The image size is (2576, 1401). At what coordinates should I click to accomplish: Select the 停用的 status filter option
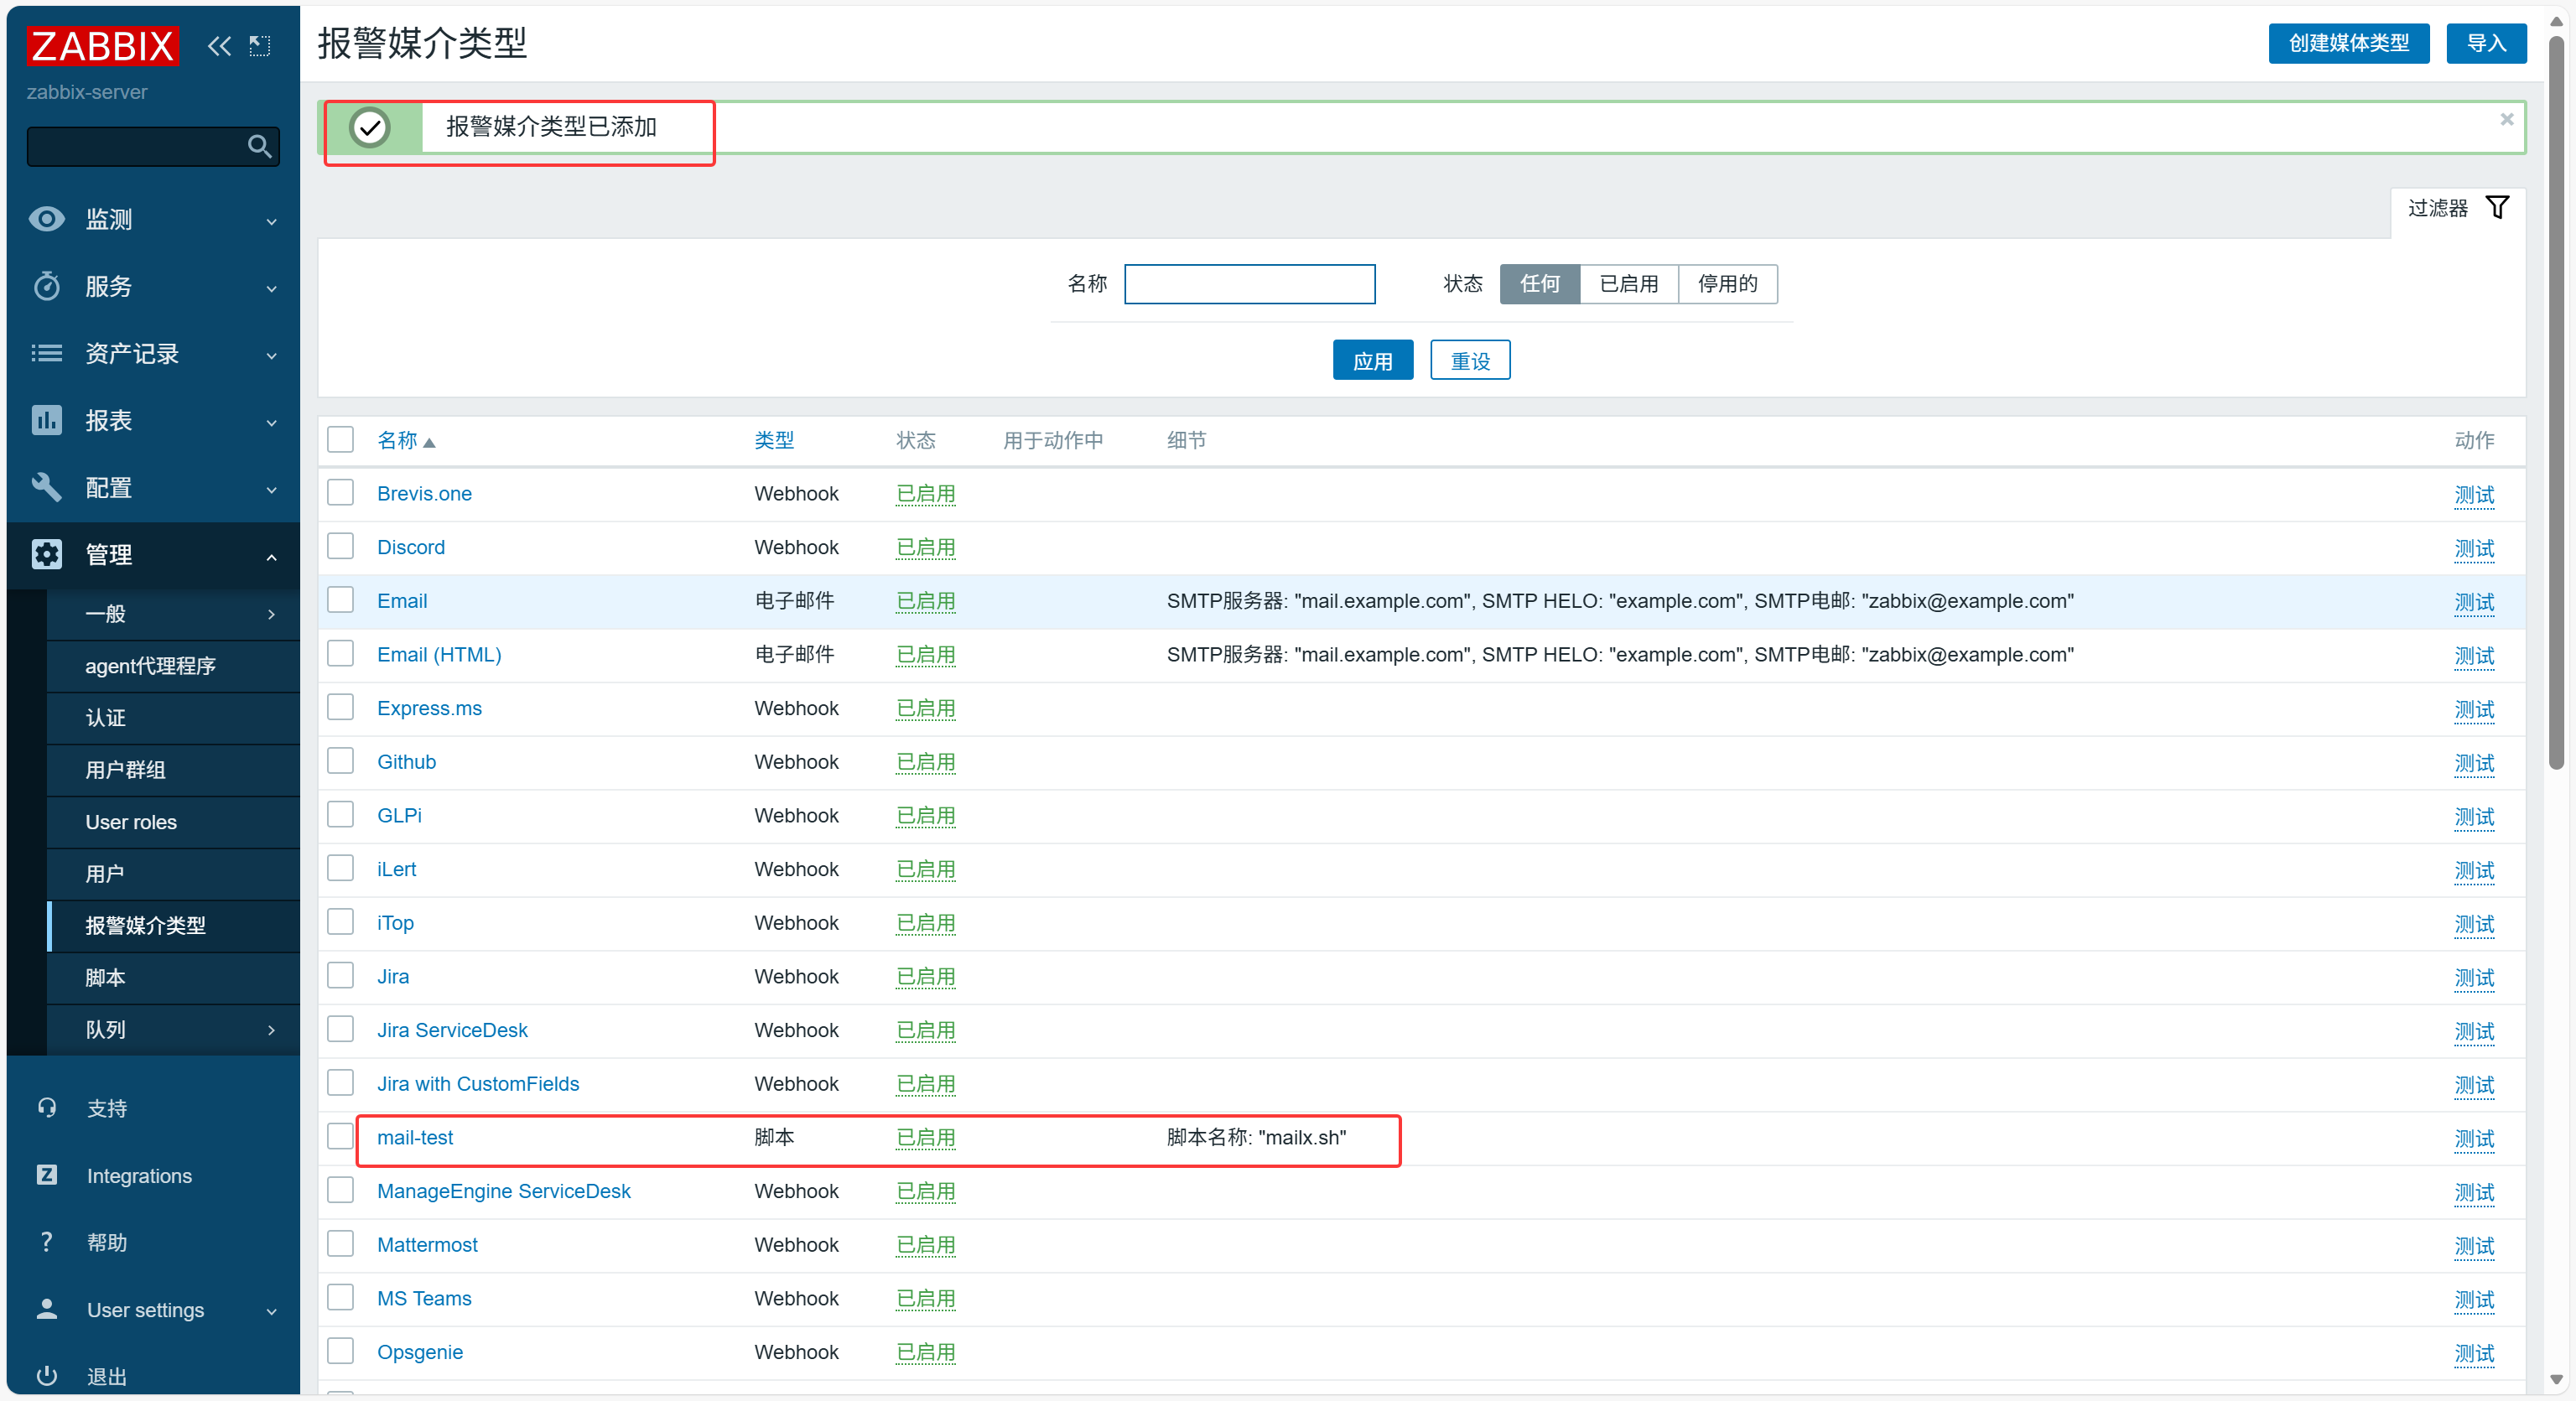(x=1727, y=284)
